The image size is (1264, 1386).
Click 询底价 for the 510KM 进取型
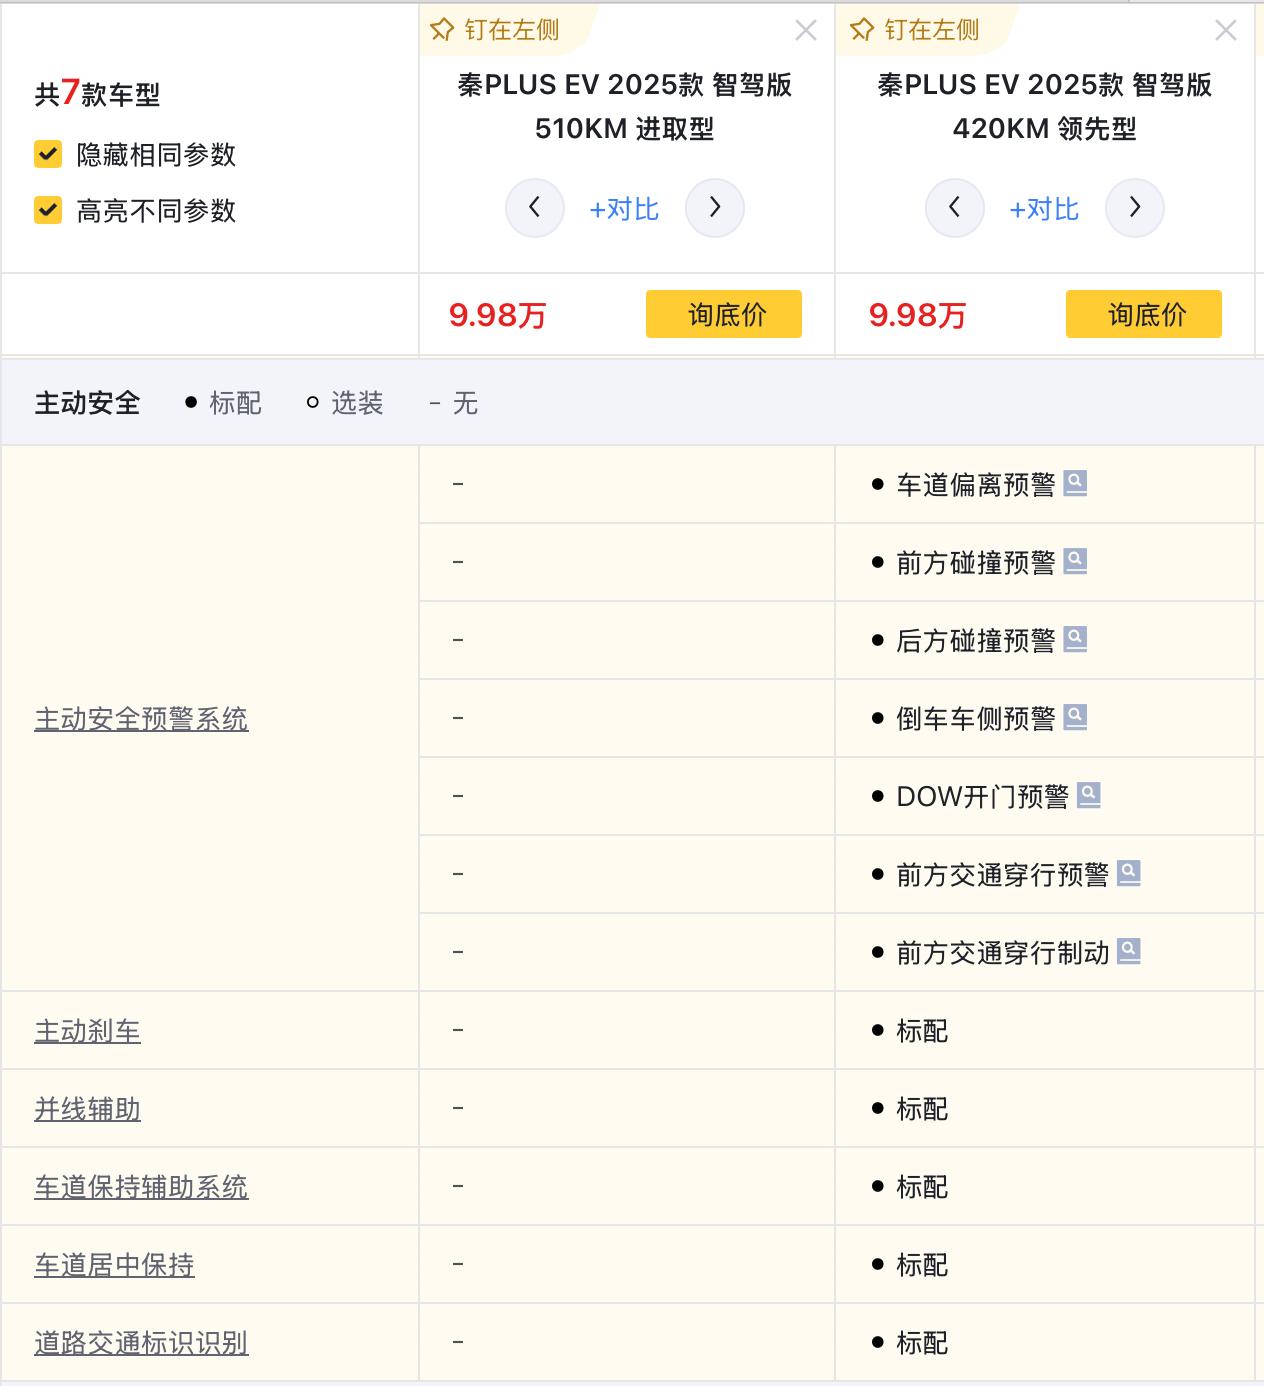pos(724,314)
